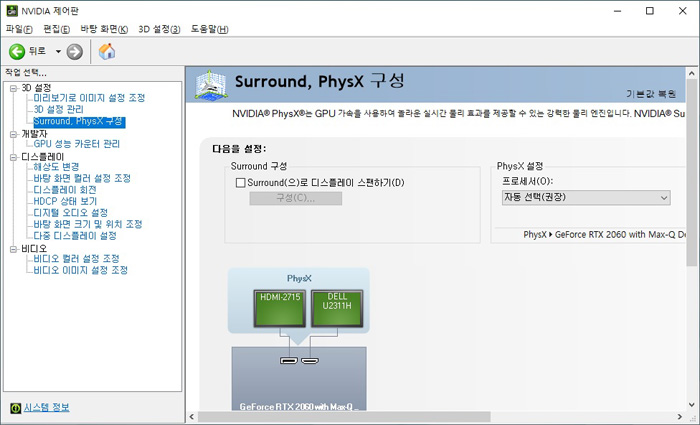The width and height of the screenshot is (700, 425).
Task: Open the 바탕 화면(K) menu
Action: pos(104,29)
